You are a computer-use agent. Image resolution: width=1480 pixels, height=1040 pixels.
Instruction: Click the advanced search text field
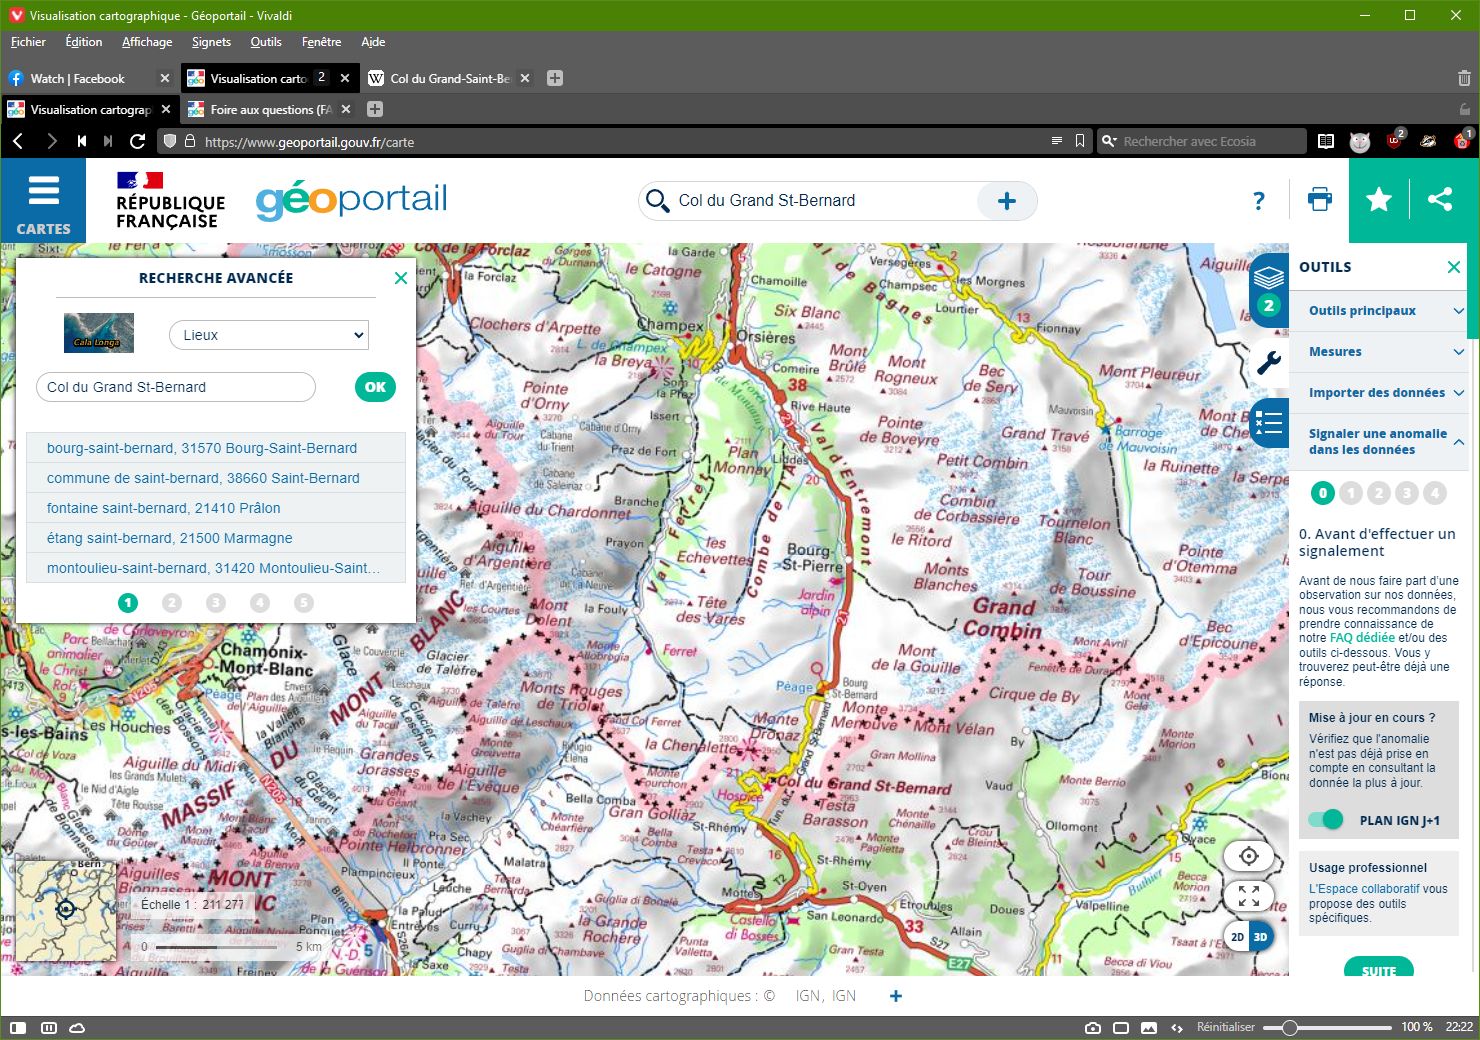pyautogui.click(x=176, y=387)
